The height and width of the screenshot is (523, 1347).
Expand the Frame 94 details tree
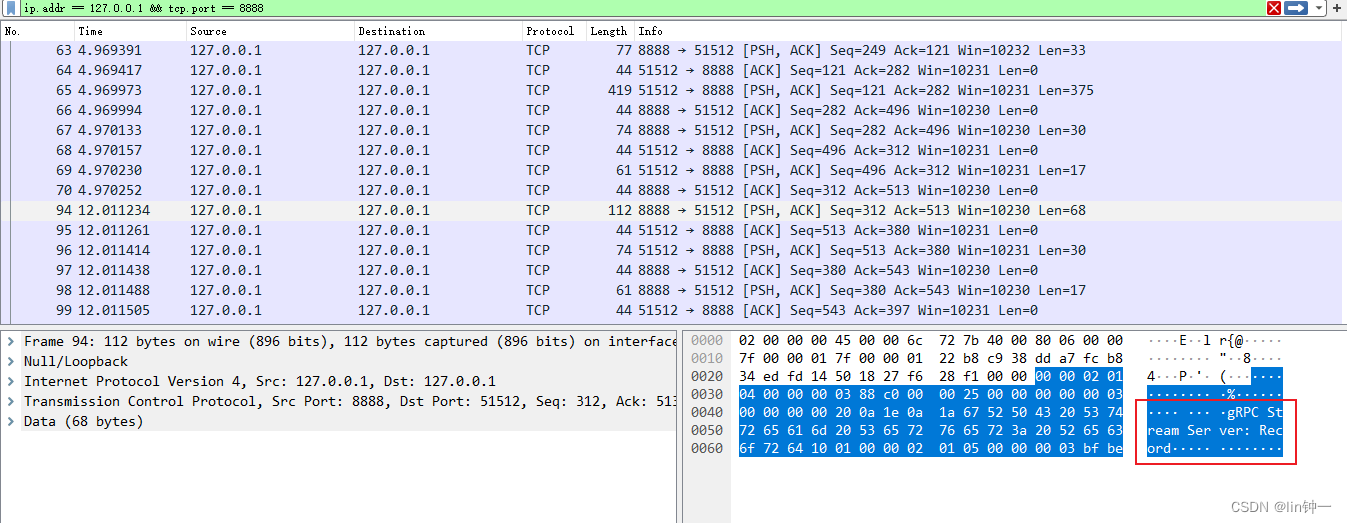[10, 342]
